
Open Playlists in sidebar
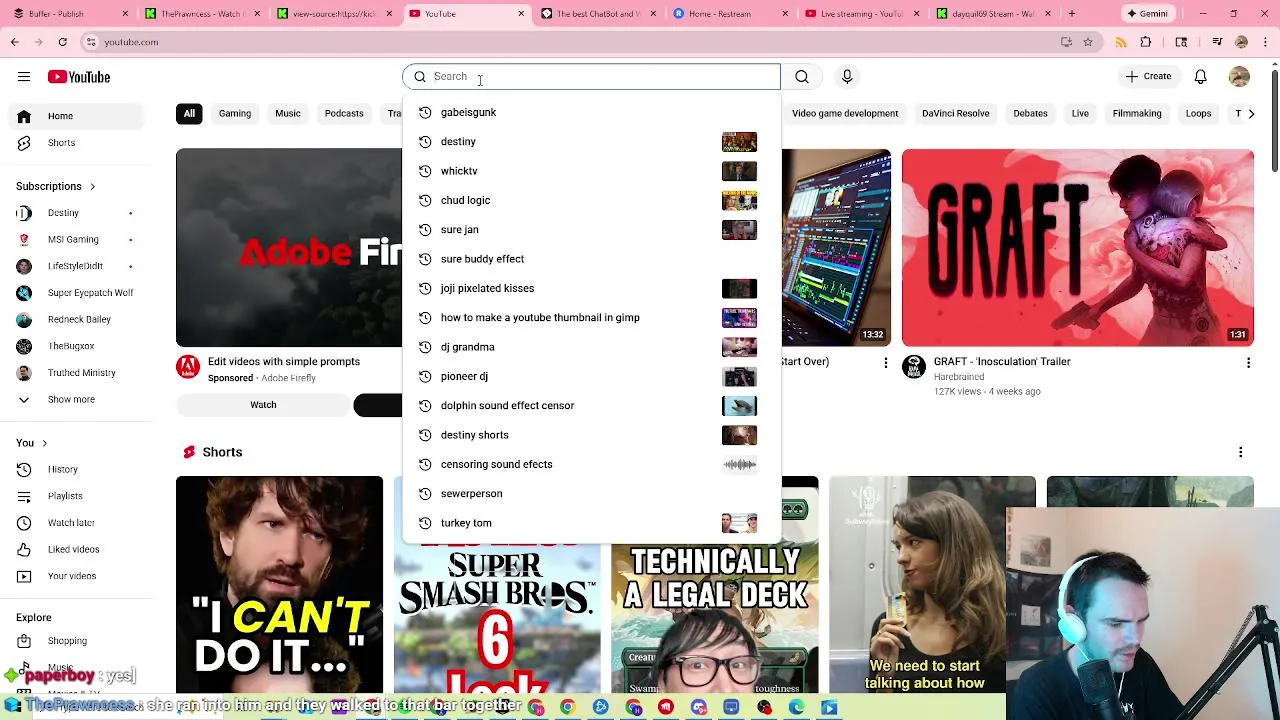(x=76, y=496)
